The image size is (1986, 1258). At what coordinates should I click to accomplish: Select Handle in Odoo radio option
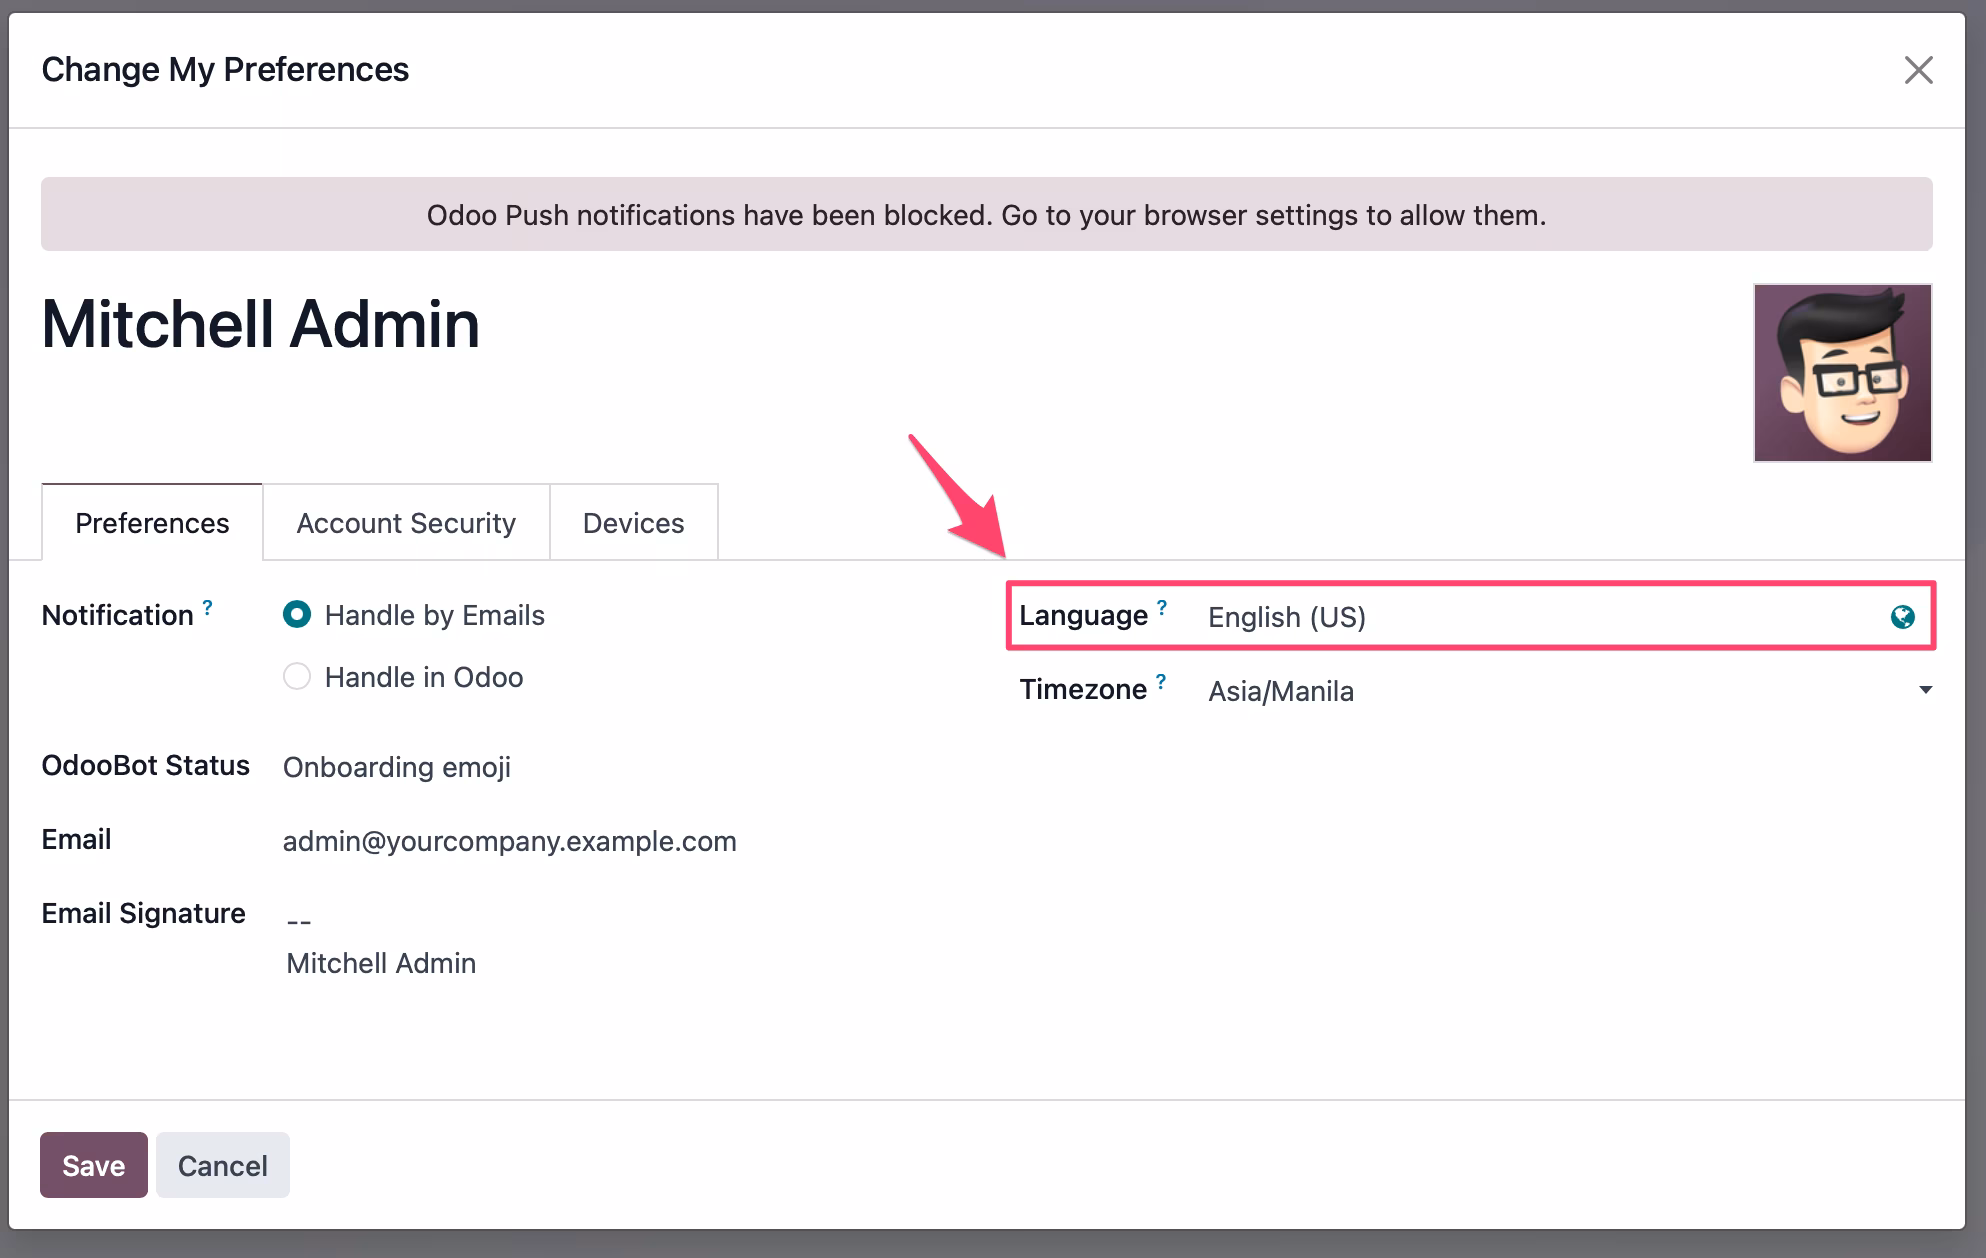[x=297, y=677]
